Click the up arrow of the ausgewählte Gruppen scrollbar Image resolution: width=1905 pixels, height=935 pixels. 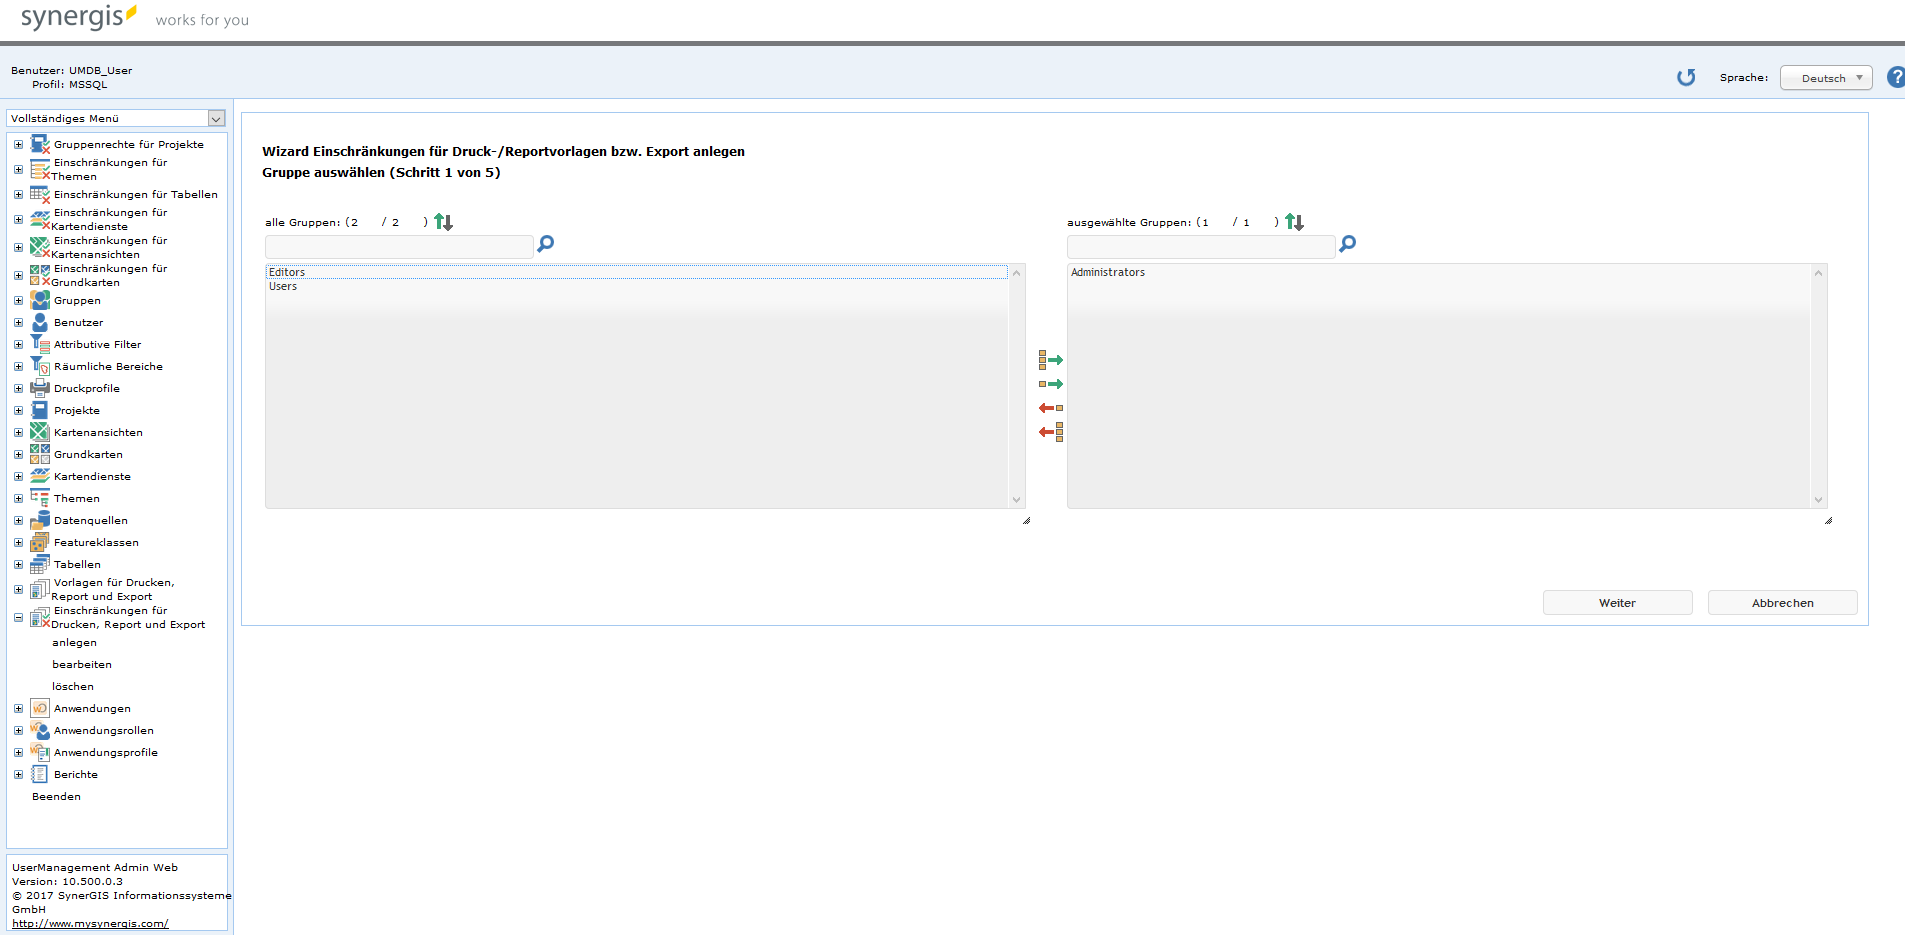(x=1819, y=273)
